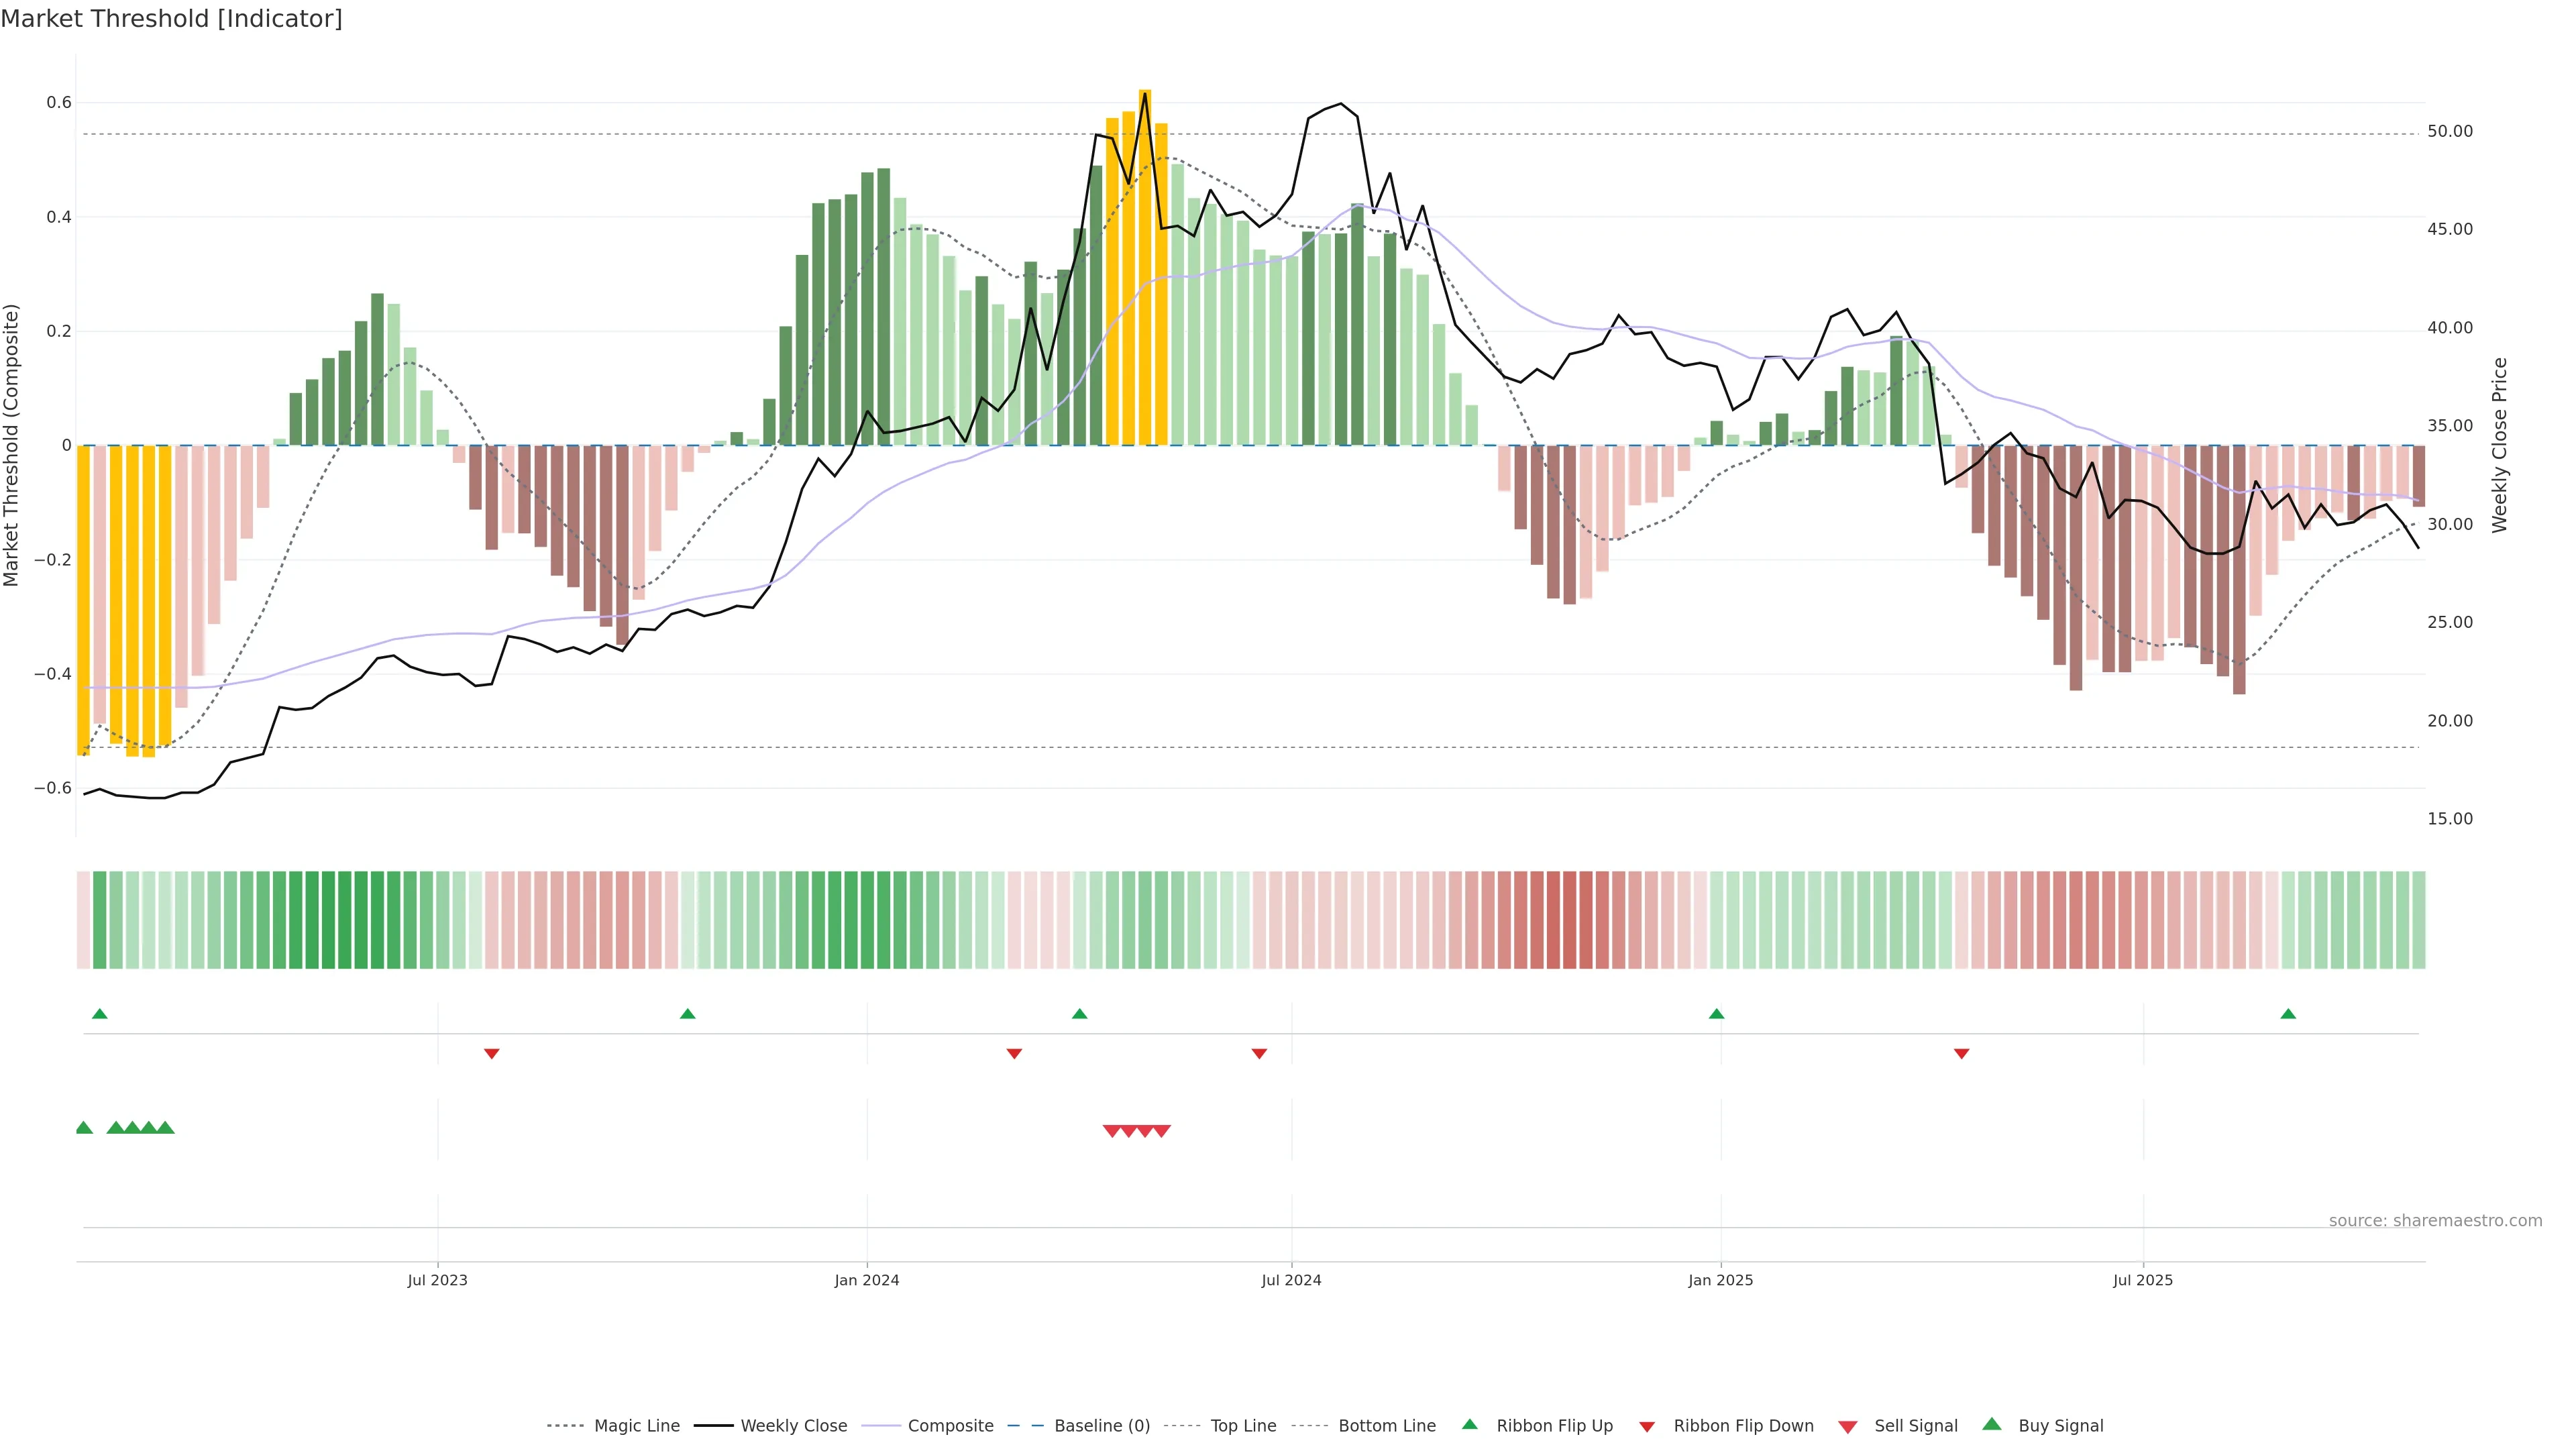Click the Jan 2024 x-axis label
2576x1449 pixels.
[867, 1280]
